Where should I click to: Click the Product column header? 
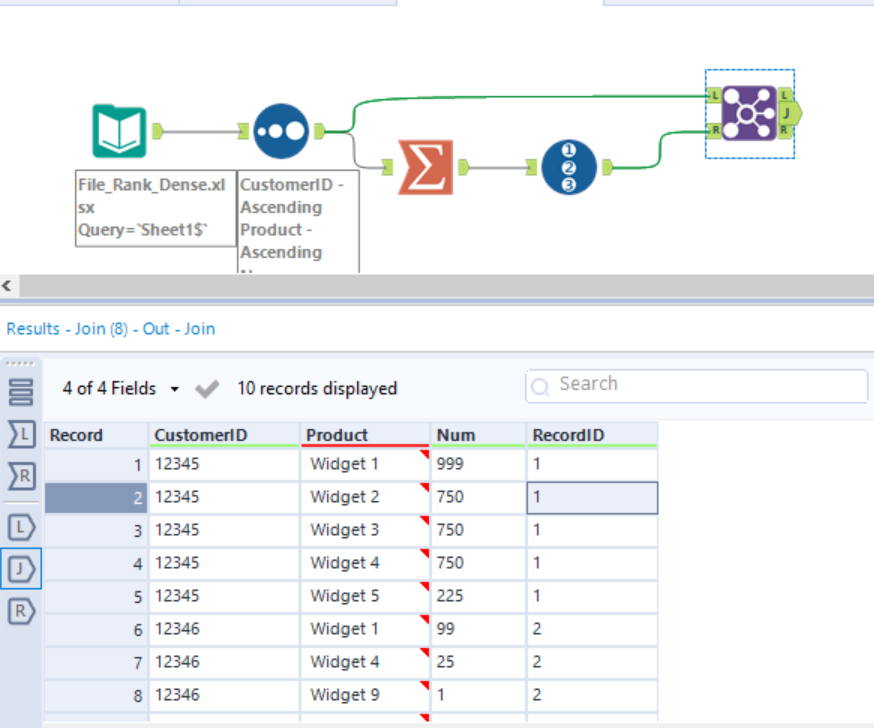[x=365, y=435]
